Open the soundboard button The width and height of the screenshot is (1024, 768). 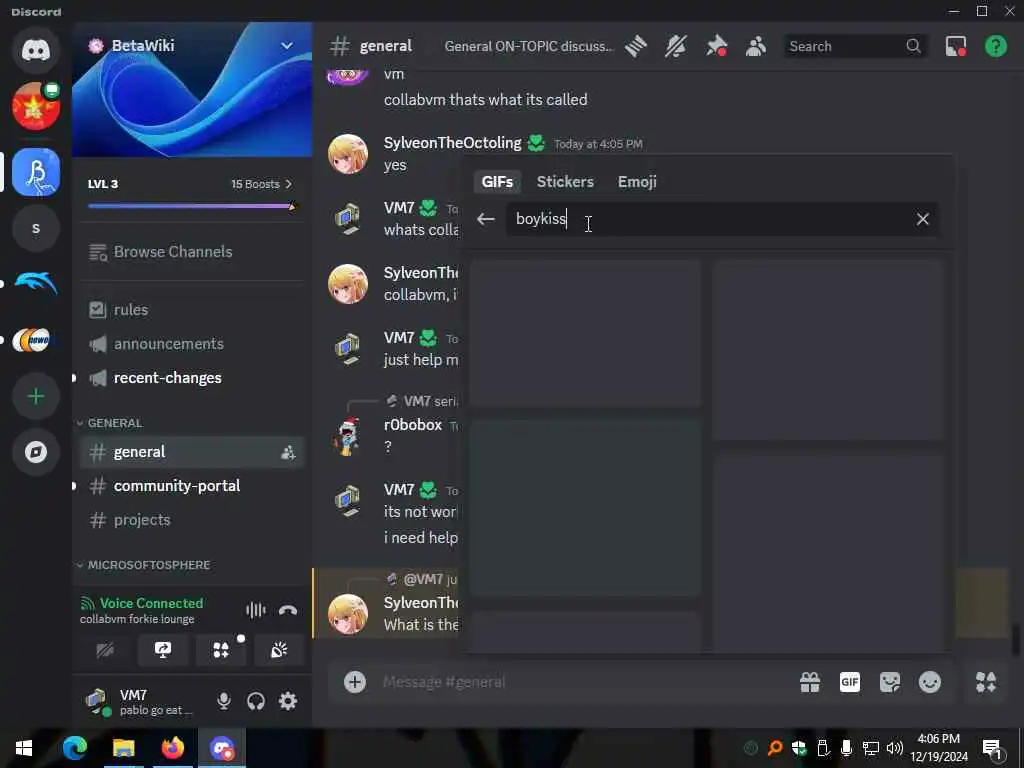[x=279, y=650]
